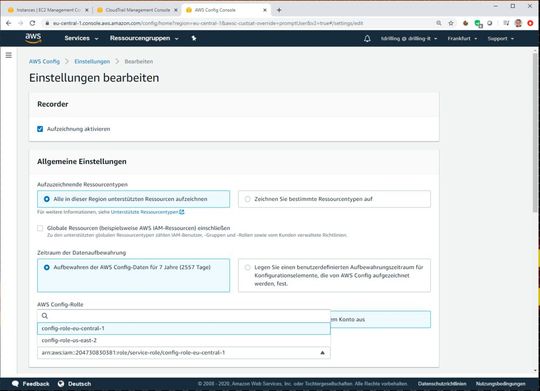540x391 pixels.
Task: Click the Feedback button in footer
Action: point(30,383)
